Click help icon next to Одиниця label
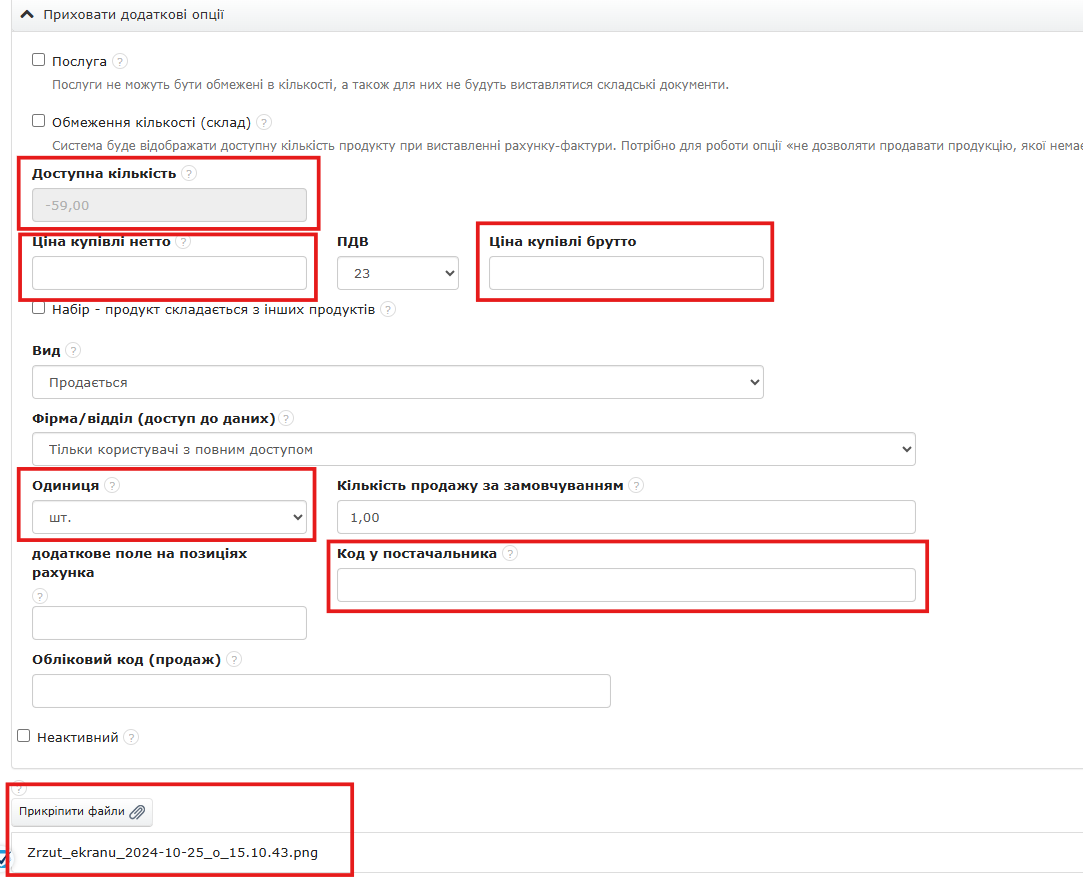 [x=112, y=485]
